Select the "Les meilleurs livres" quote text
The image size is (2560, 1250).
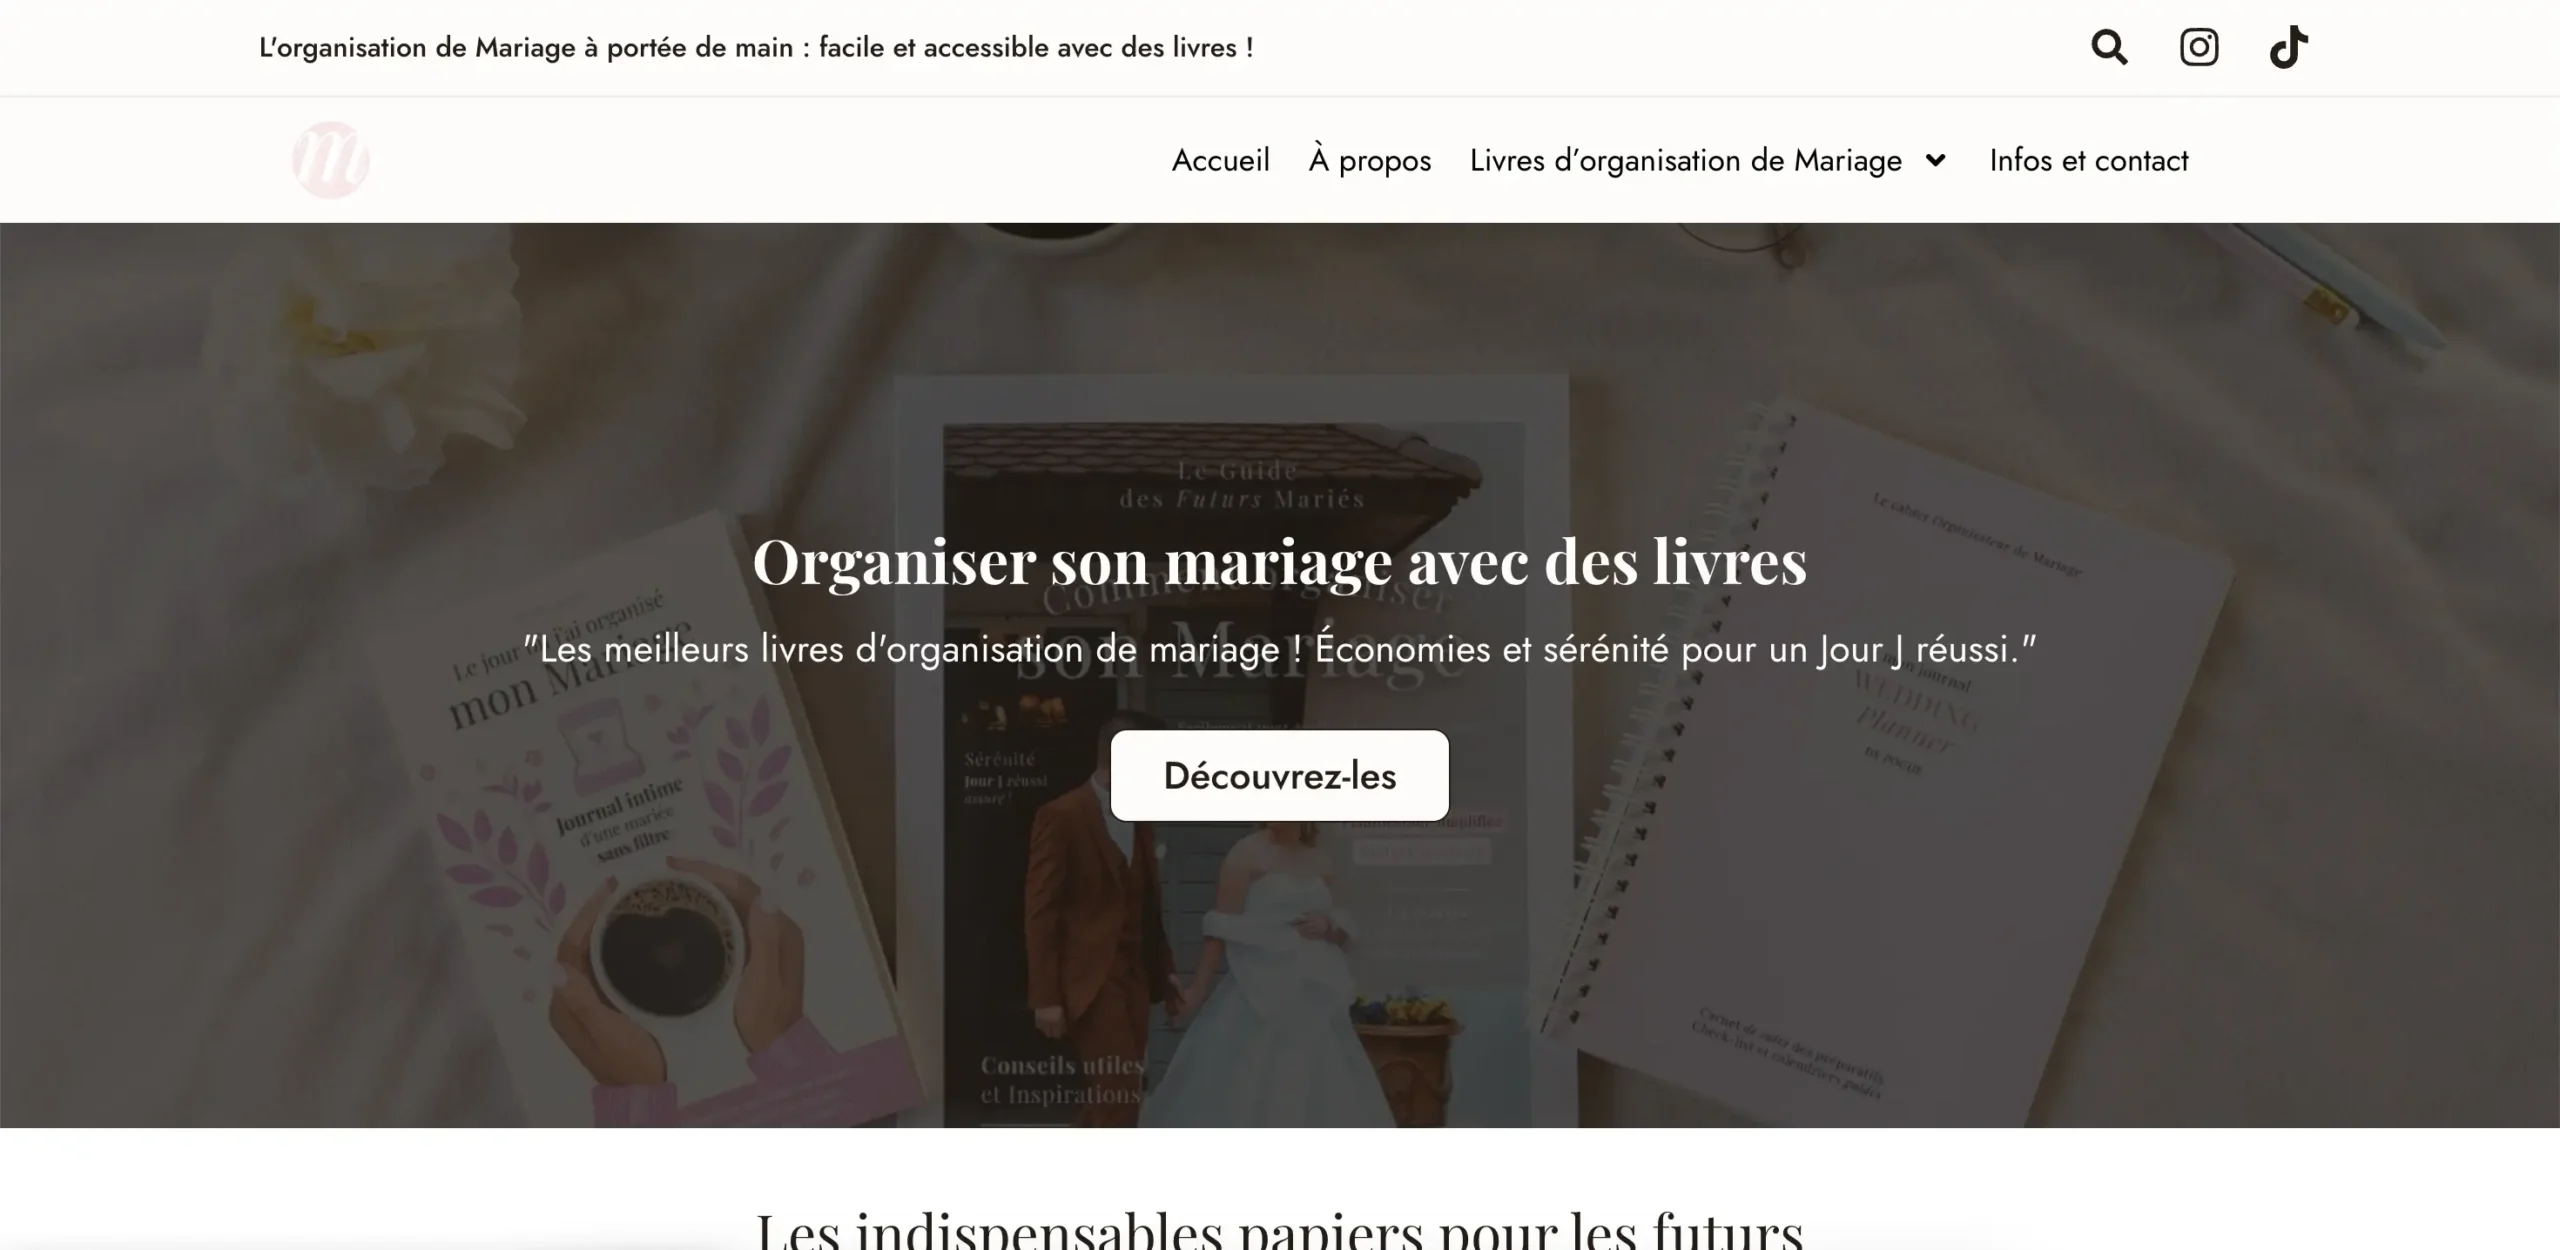(x=1279, y=650)
